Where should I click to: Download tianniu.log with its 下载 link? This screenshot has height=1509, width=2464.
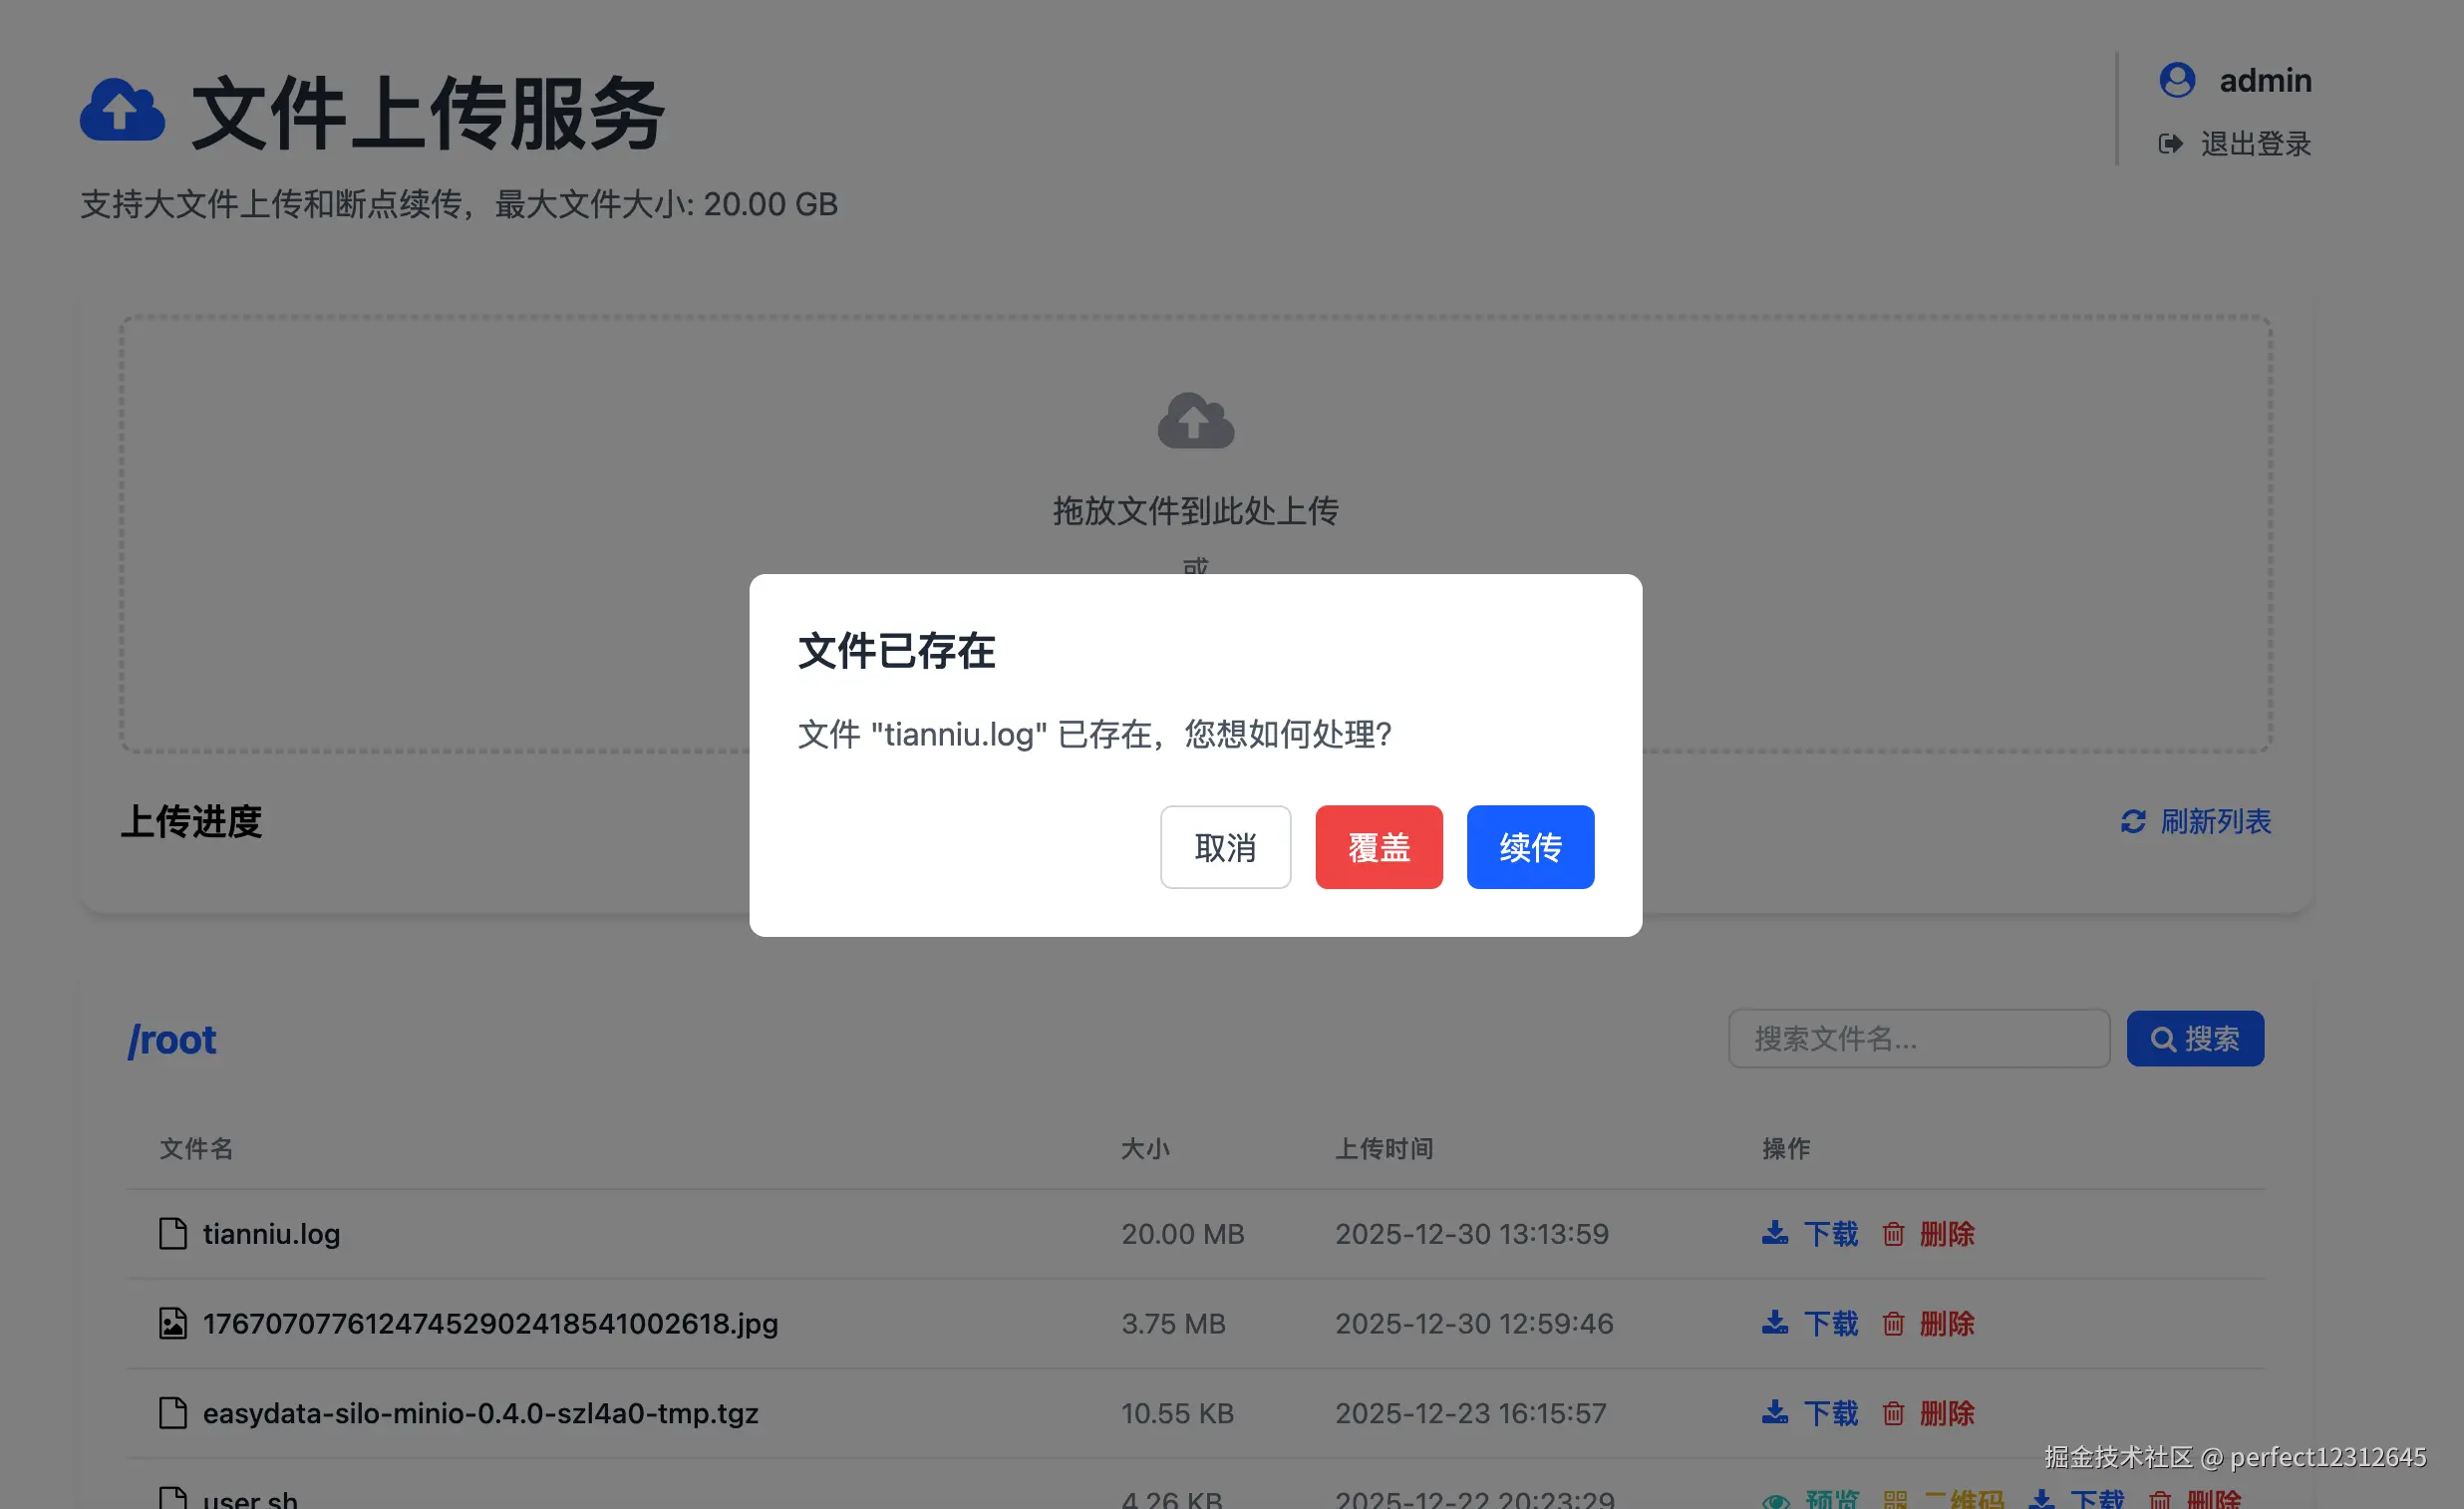(1810, 1233)
